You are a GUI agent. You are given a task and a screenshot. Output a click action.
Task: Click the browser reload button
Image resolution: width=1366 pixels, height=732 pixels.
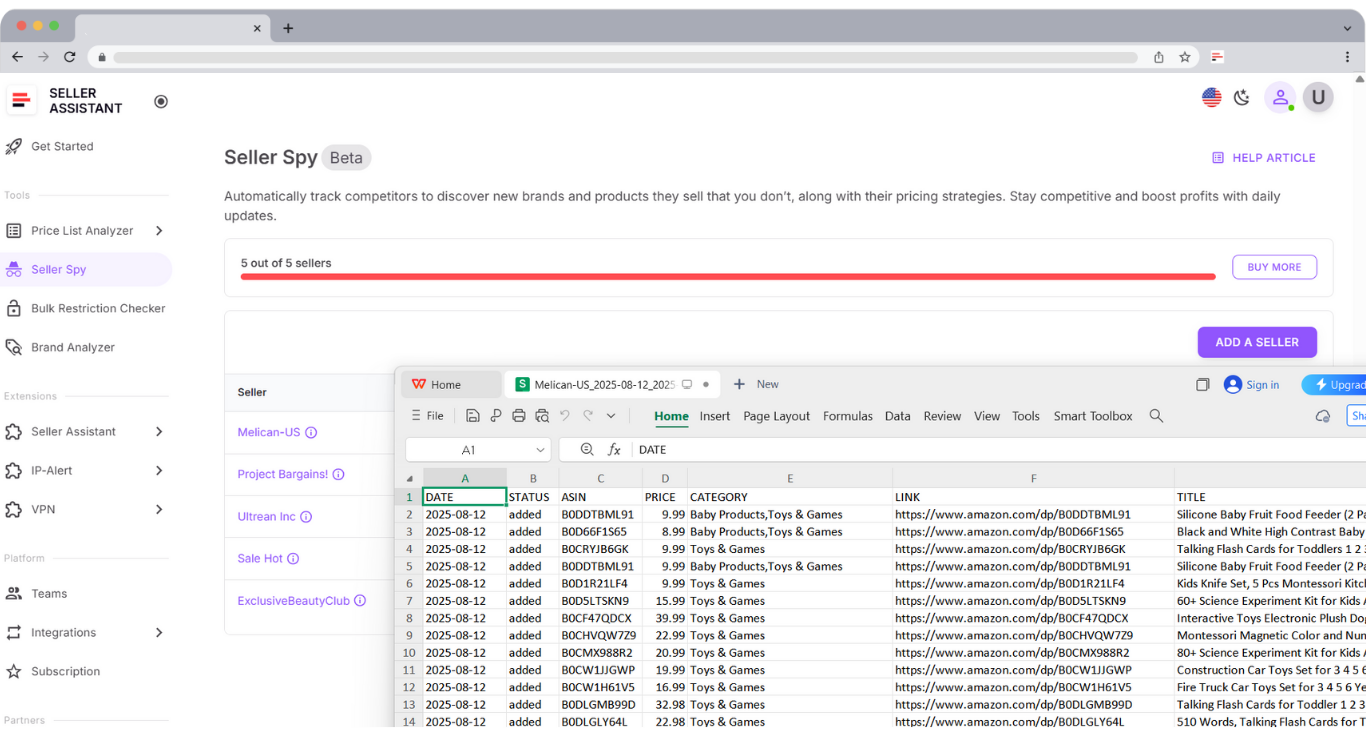click(69, 57)
